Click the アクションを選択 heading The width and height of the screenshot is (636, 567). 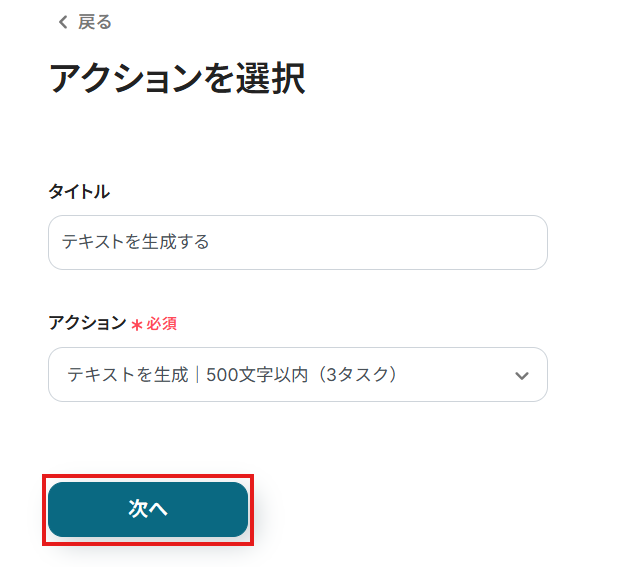click(x=177, y=78)
